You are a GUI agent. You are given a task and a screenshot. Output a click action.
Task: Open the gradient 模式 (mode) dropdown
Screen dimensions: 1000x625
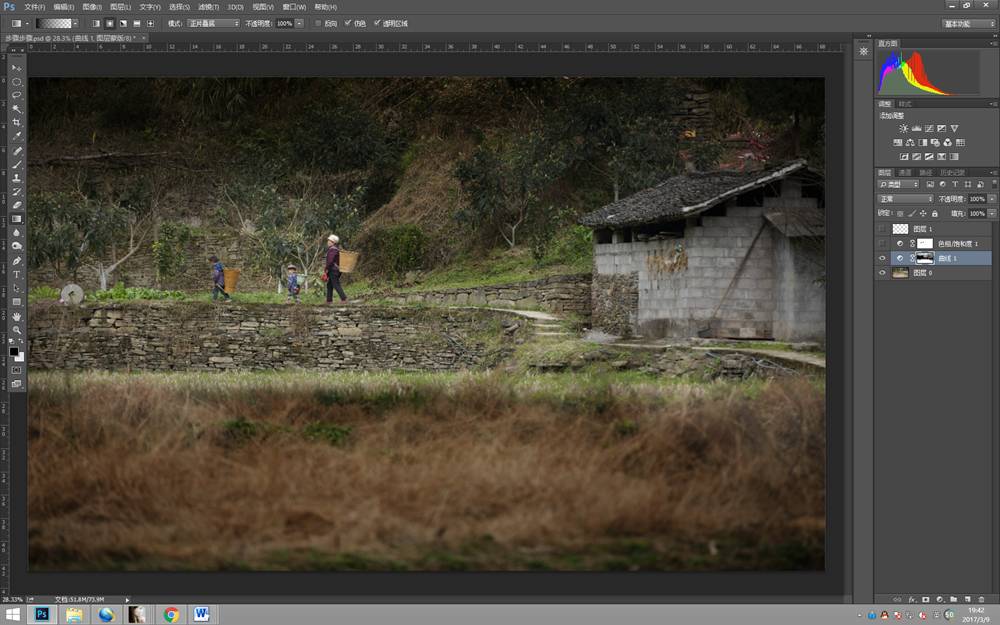tap(213, 23)
